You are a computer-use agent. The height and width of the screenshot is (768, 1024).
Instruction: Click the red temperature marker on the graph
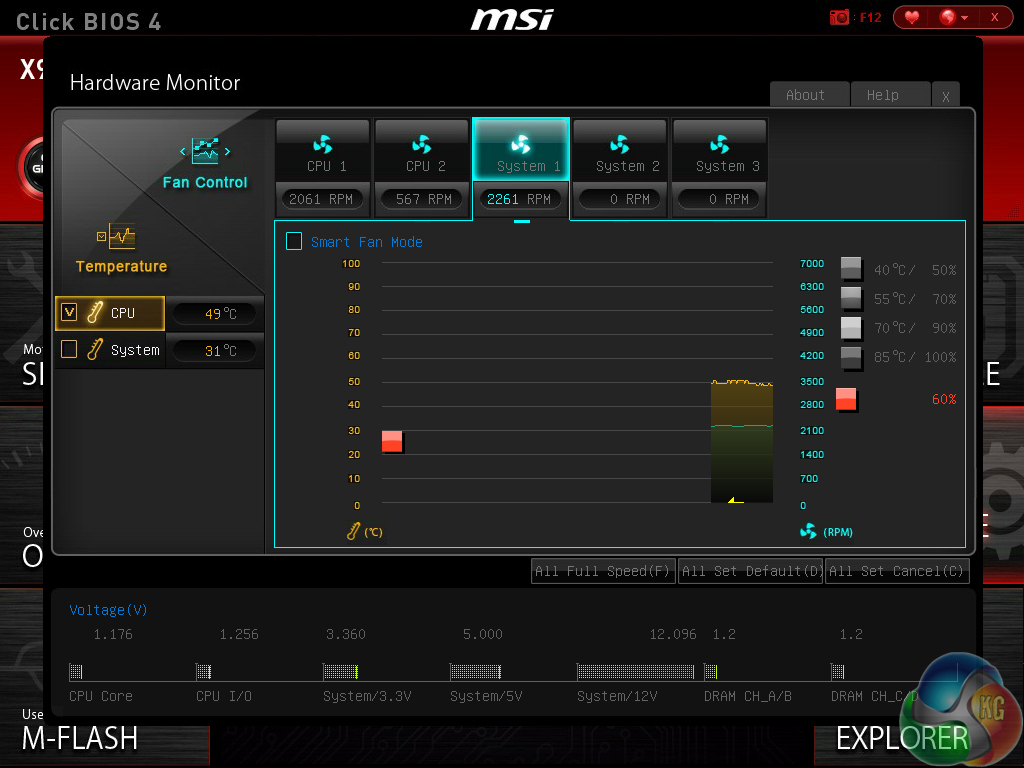pos(392,441)
